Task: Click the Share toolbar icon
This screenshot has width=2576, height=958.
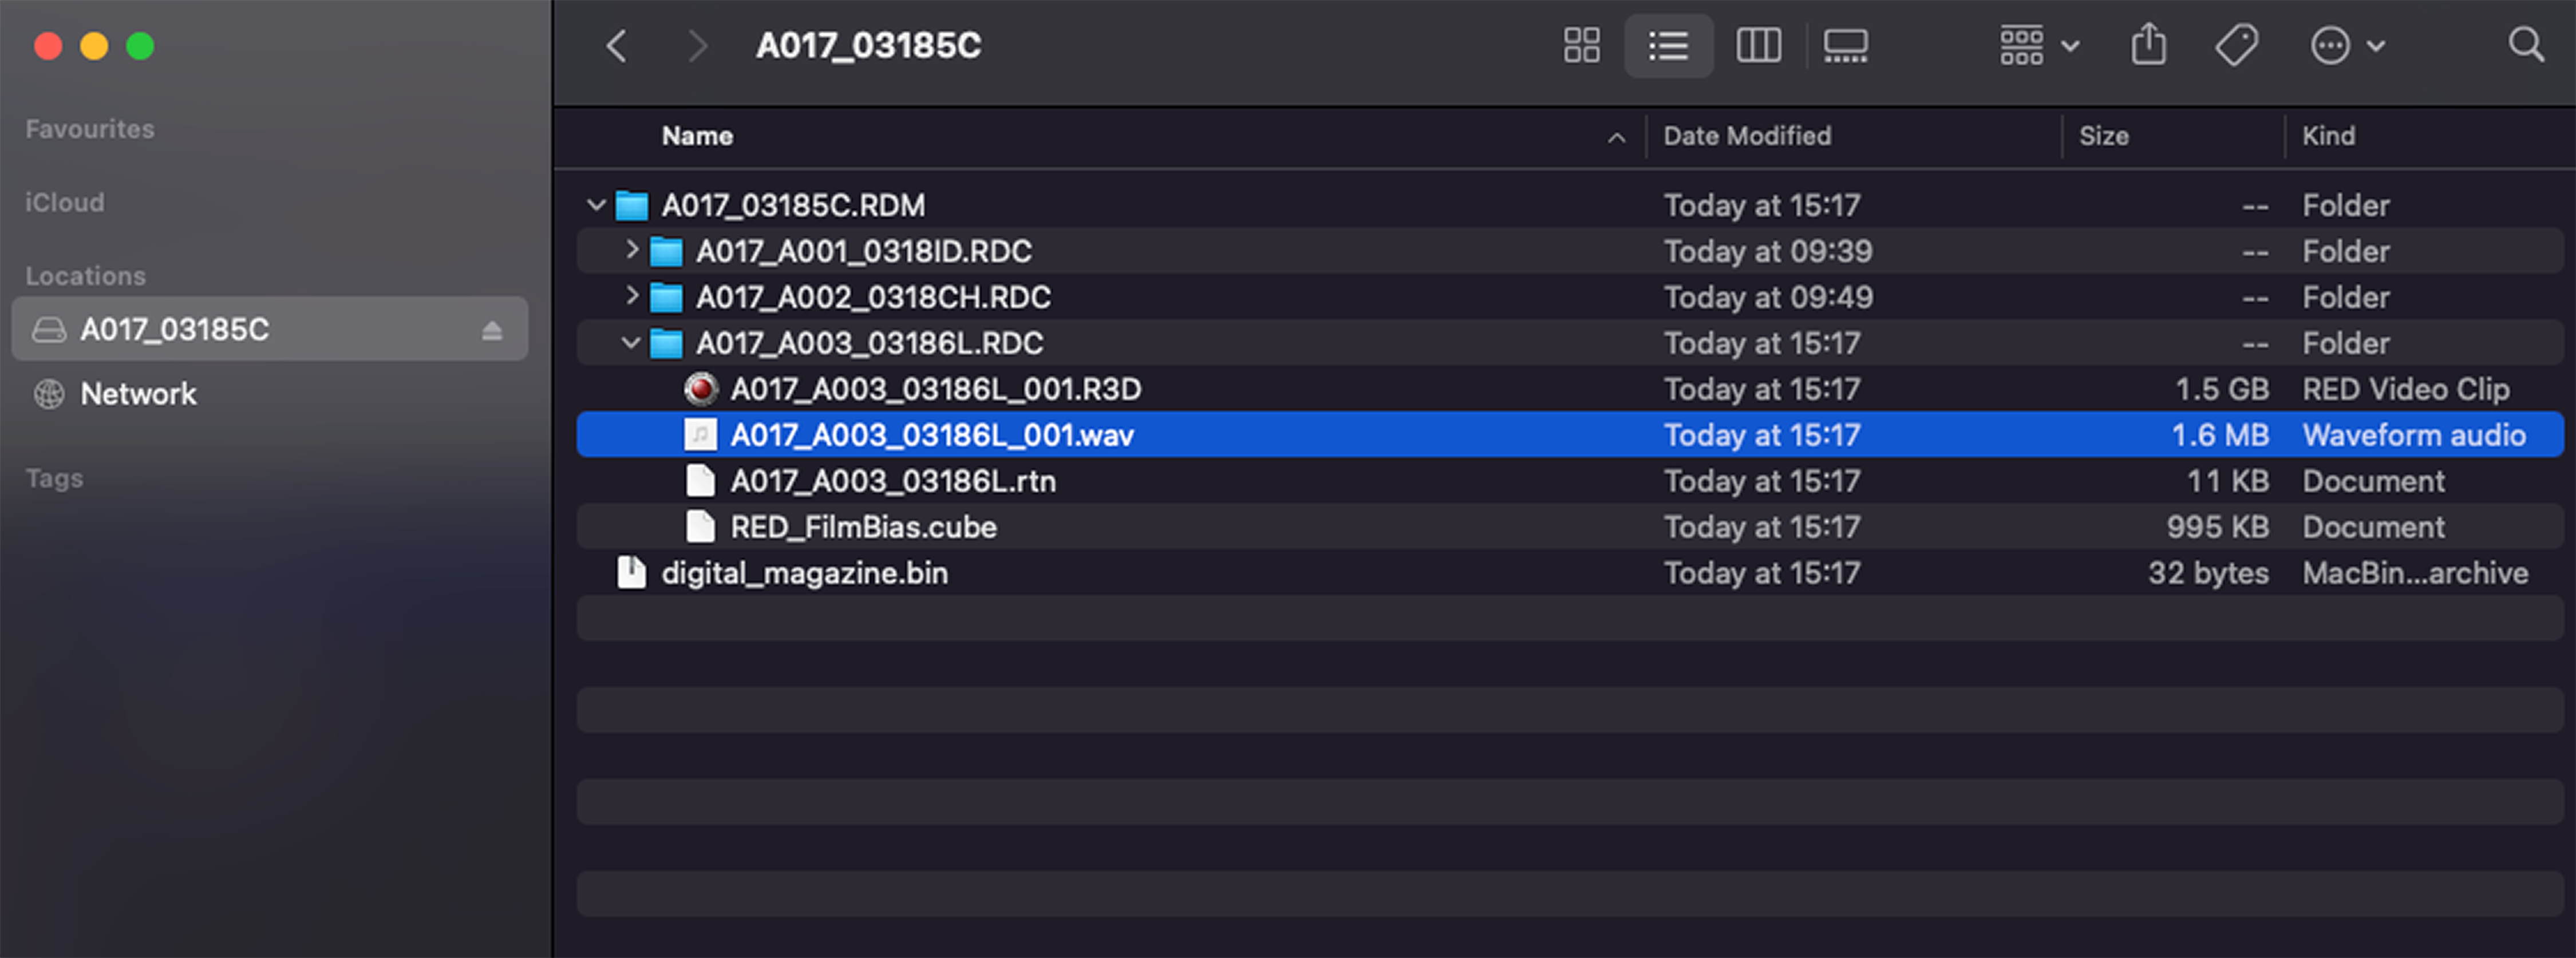Action: (2148, 46)
